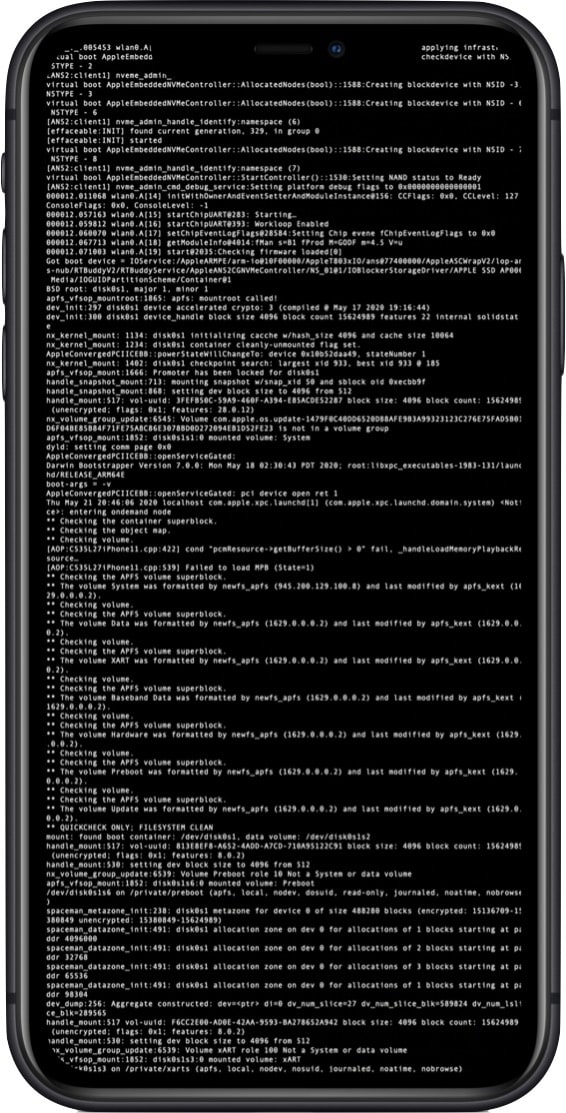566x1113 pixels.
Task: Select the "dyld: setting comm page 0x0" line
Action: [108, 446]
